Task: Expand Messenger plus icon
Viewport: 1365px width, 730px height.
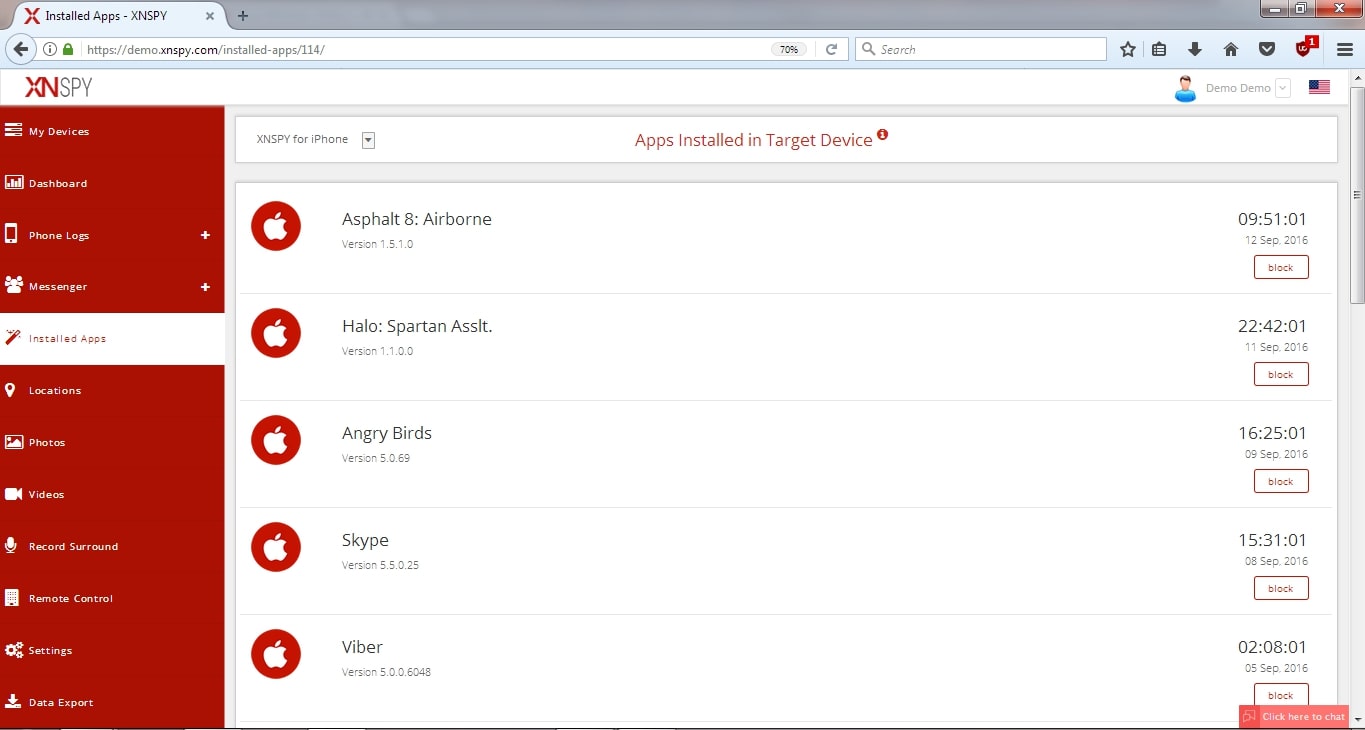Action: click(x=205, y=287)
